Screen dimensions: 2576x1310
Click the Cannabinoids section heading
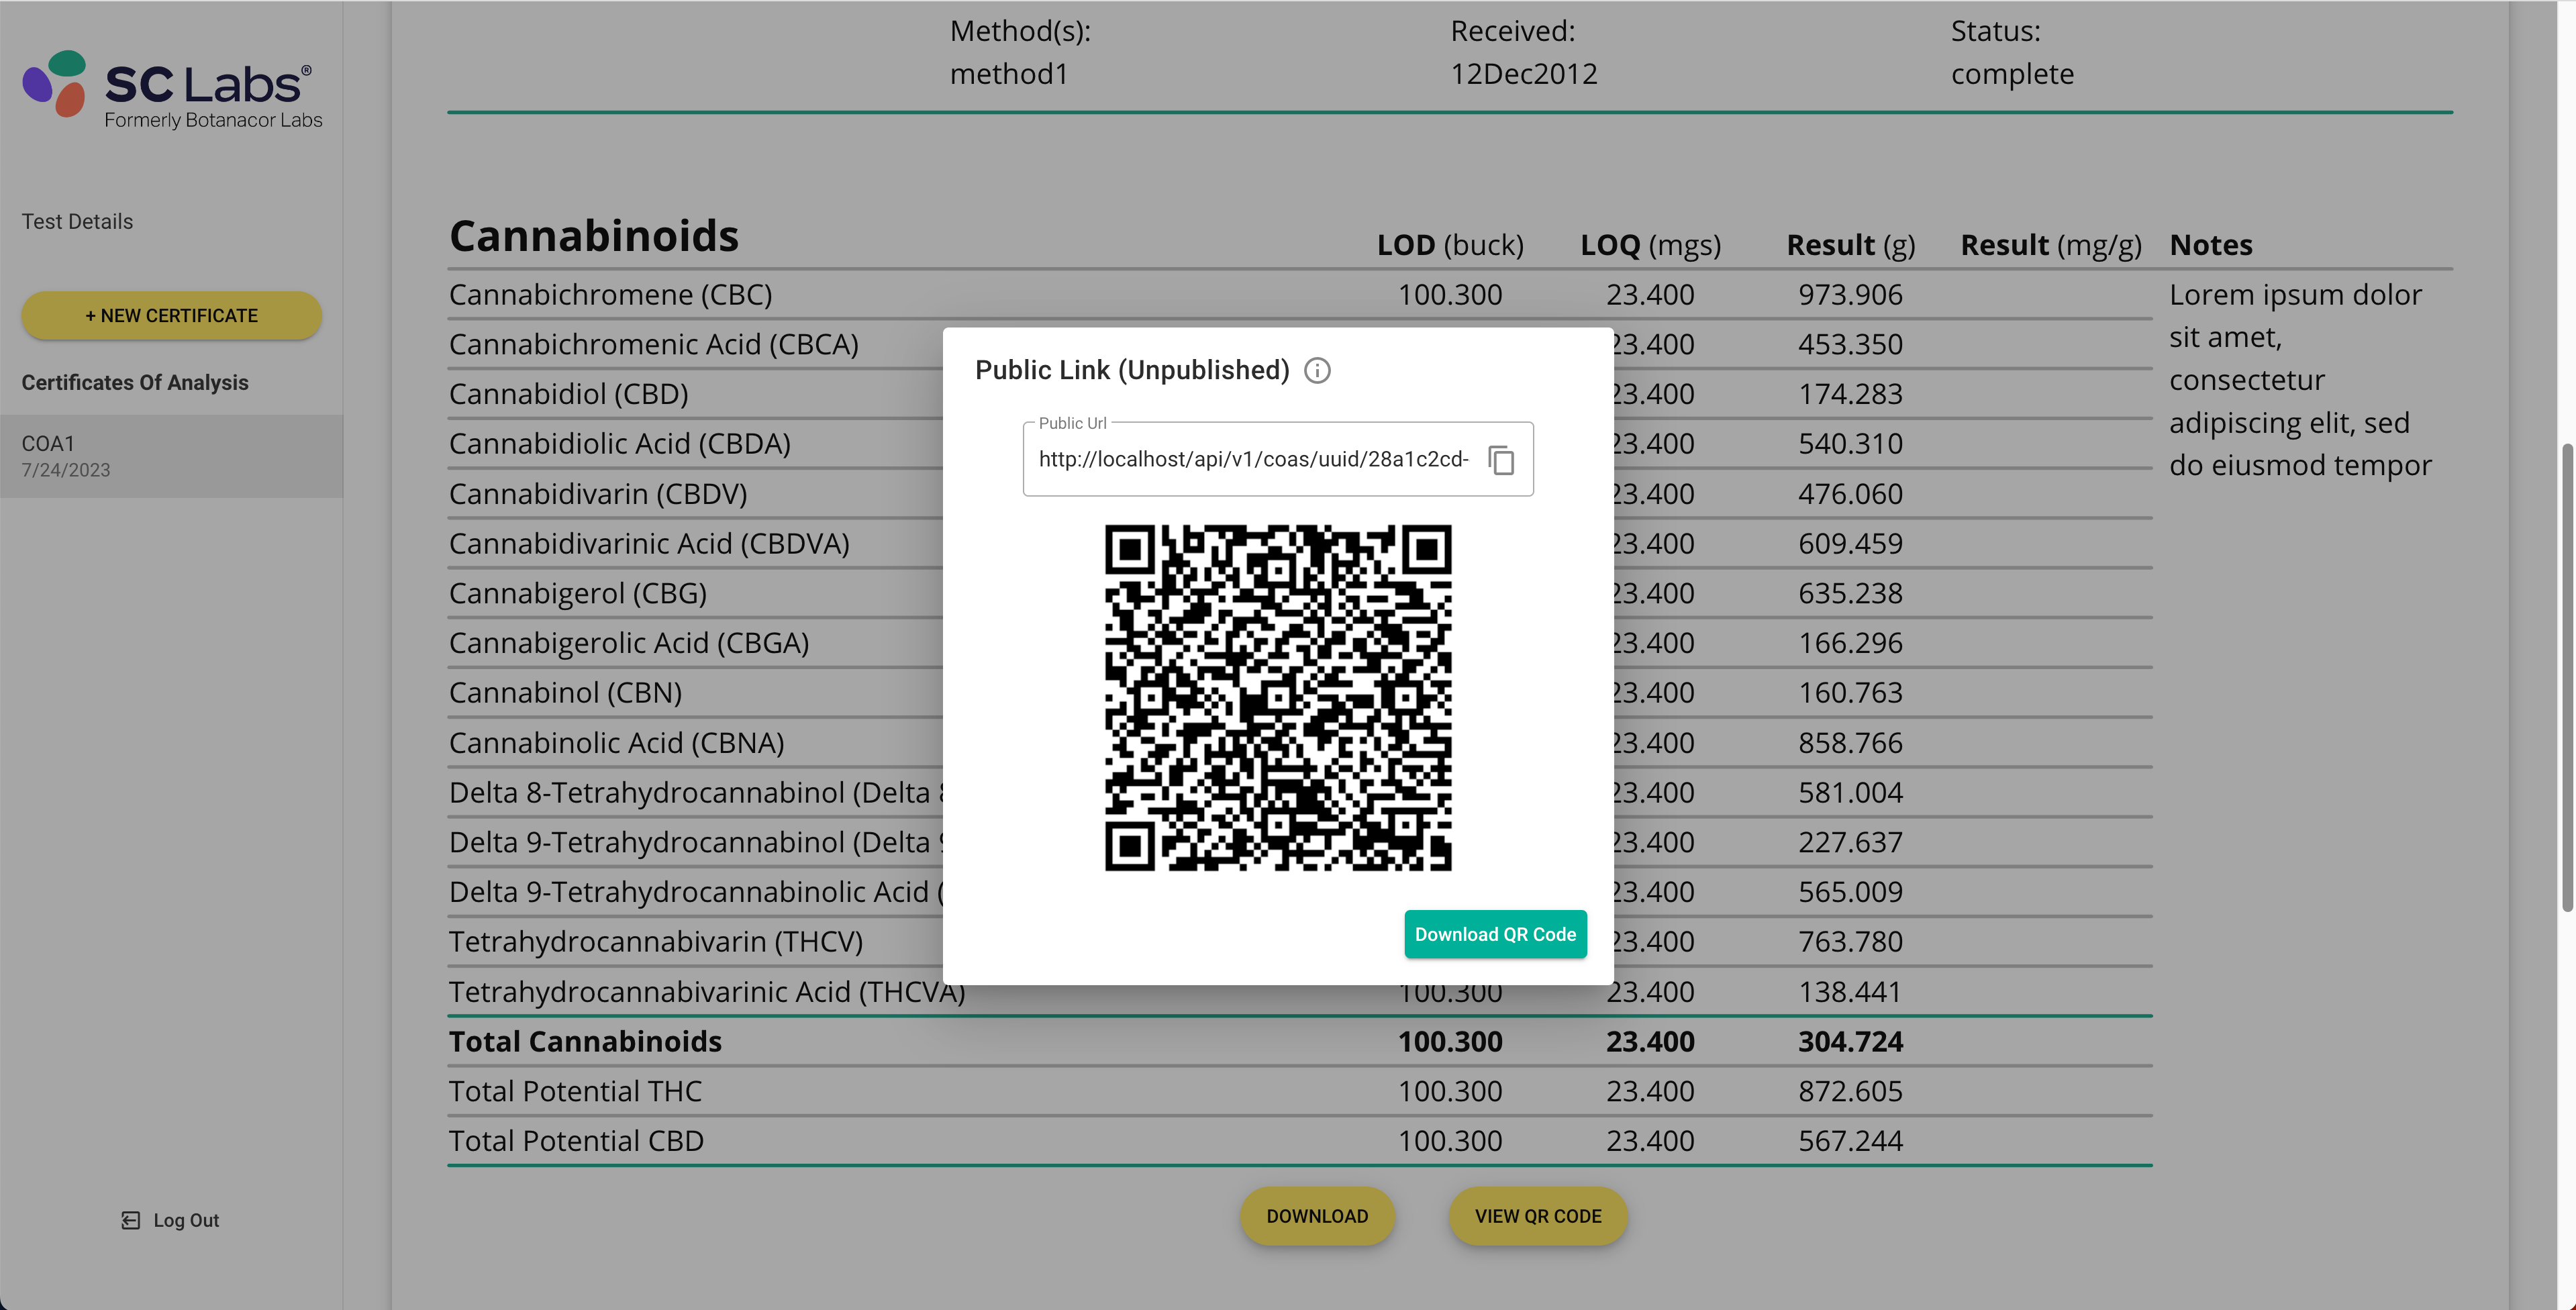[x=593, y=237]
